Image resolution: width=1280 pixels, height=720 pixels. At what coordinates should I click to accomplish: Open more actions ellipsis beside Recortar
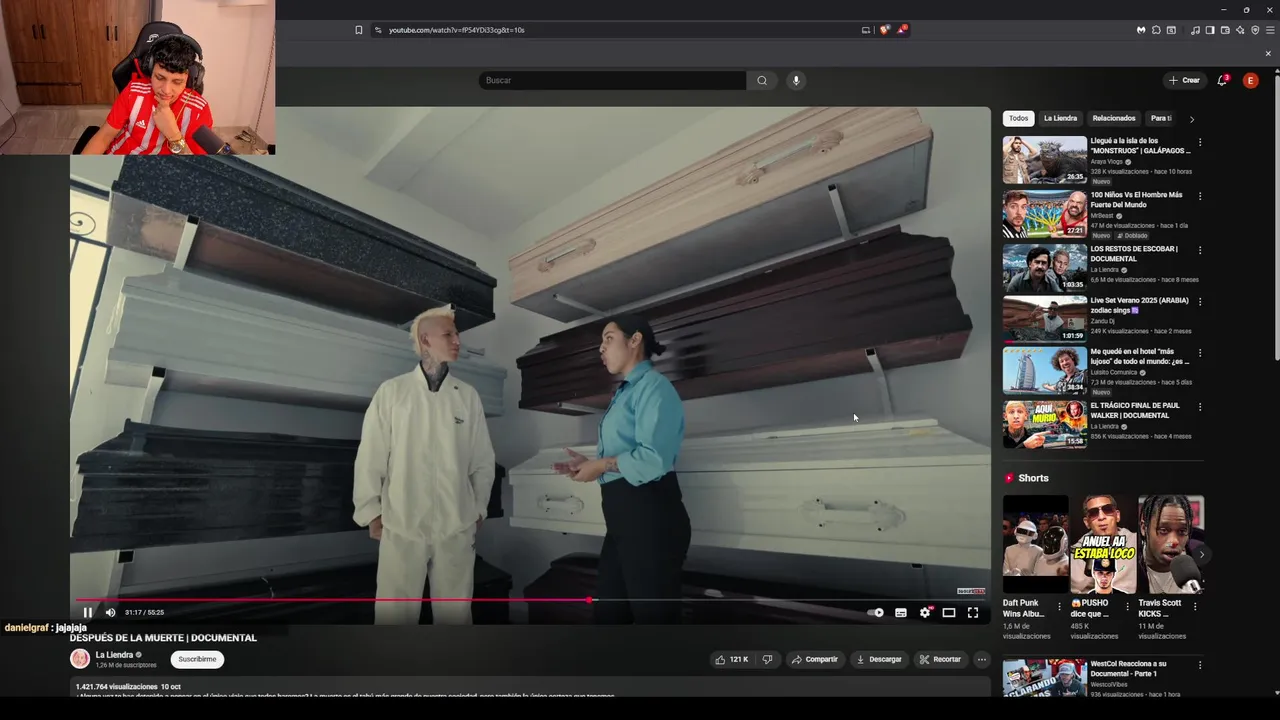coord(982,660)
